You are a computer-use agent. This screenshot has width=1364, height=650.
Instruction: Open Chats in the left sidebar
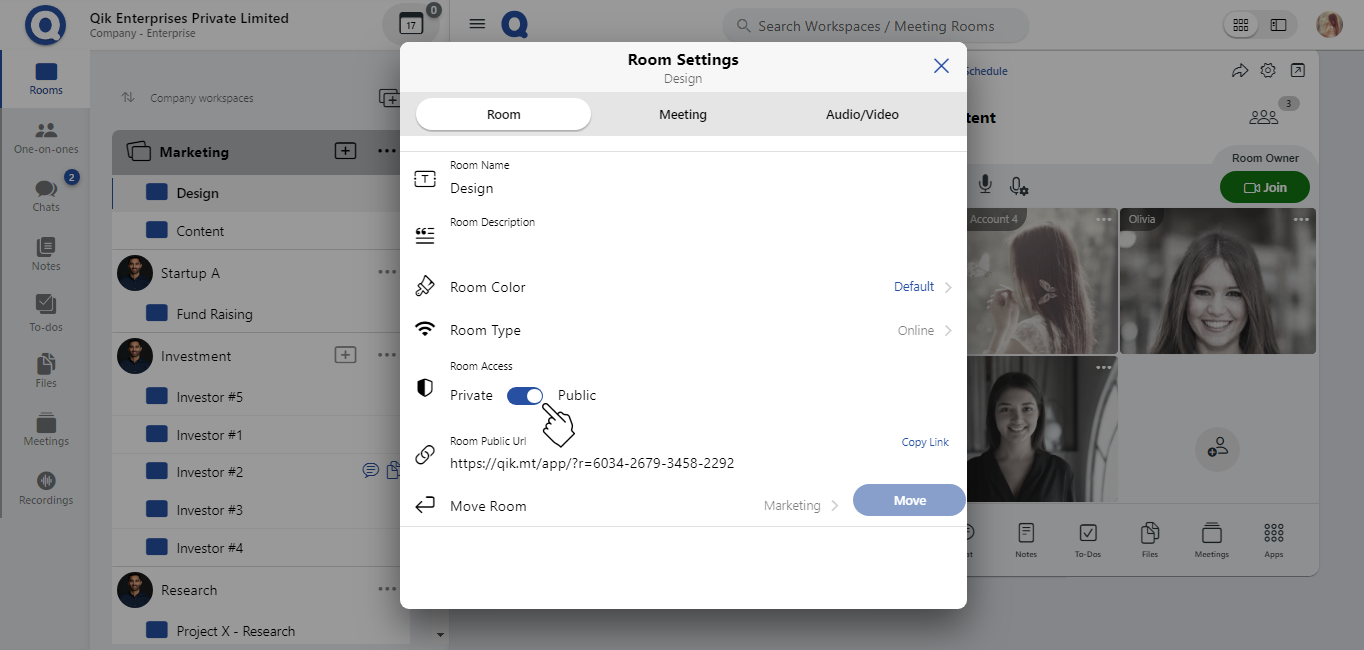(46, 194)
